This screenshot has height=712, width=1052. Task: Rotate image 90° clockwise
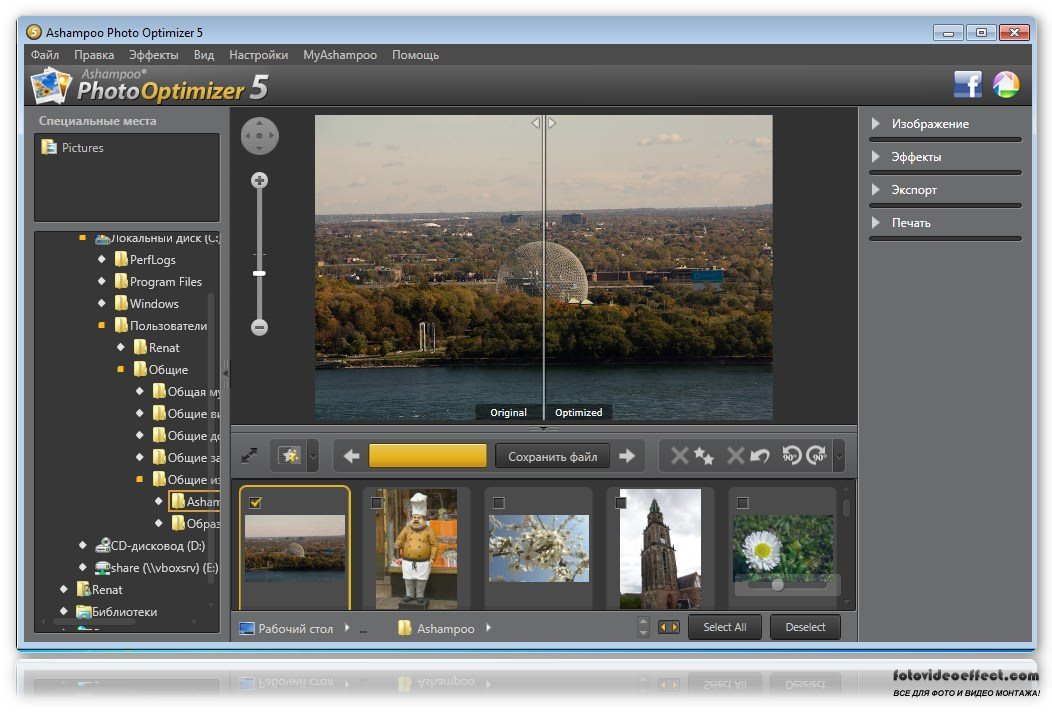(817, 456)
